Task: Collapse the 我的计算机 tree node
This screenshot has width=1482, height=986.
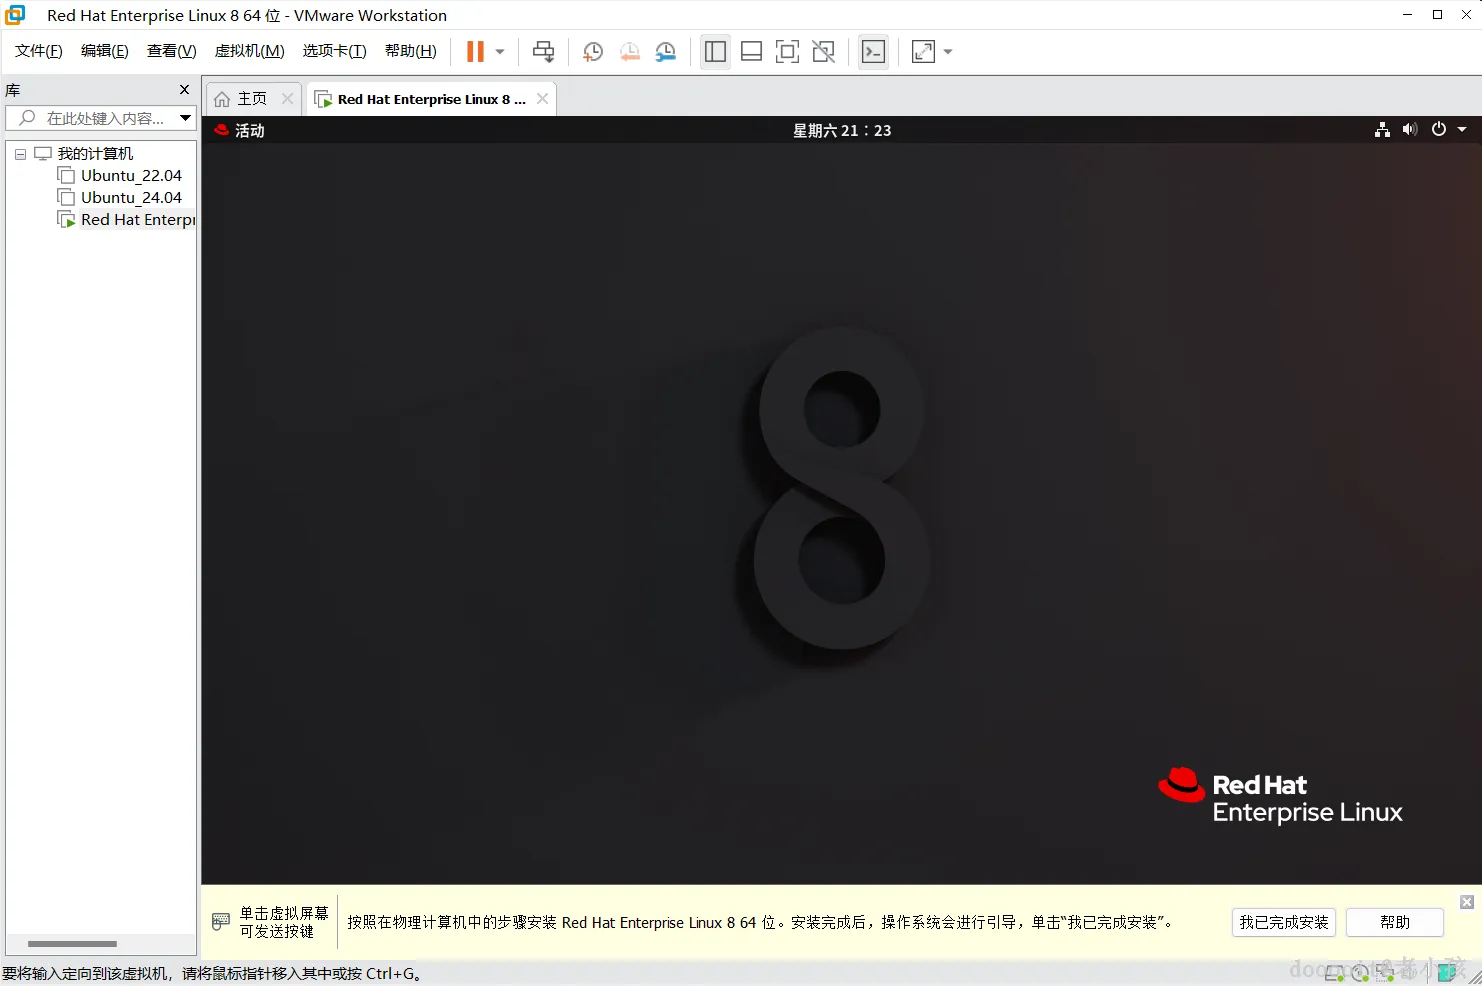Action: (19, 153)
